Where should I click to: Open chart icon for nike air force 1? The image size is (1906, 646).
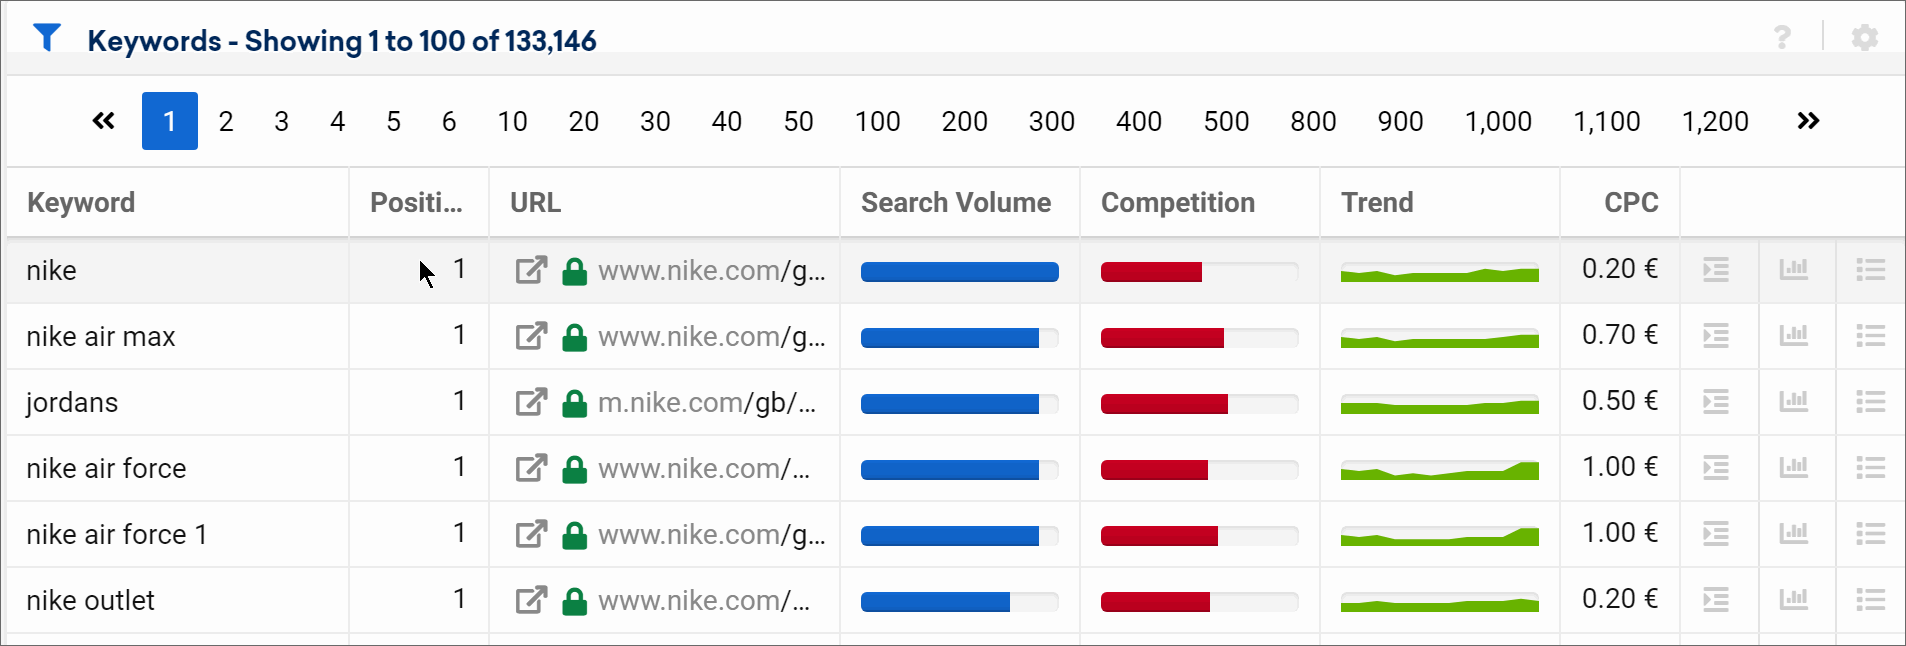(1794, 533)
